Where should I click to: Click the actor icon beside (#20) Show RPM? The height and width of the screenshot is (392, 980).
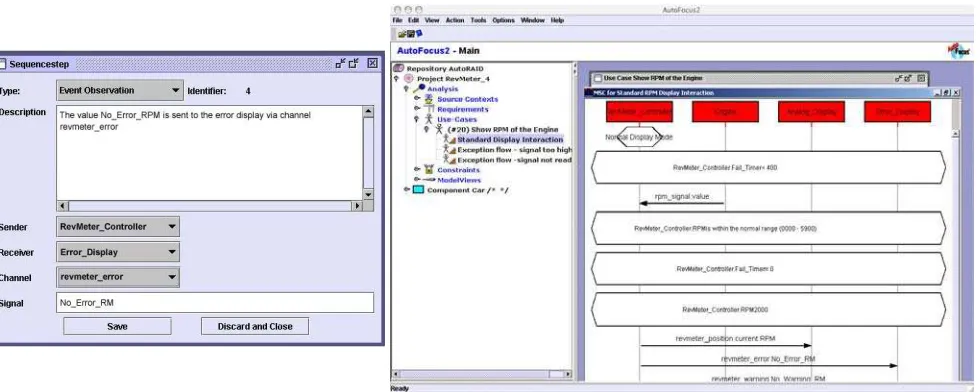[439, 129]
